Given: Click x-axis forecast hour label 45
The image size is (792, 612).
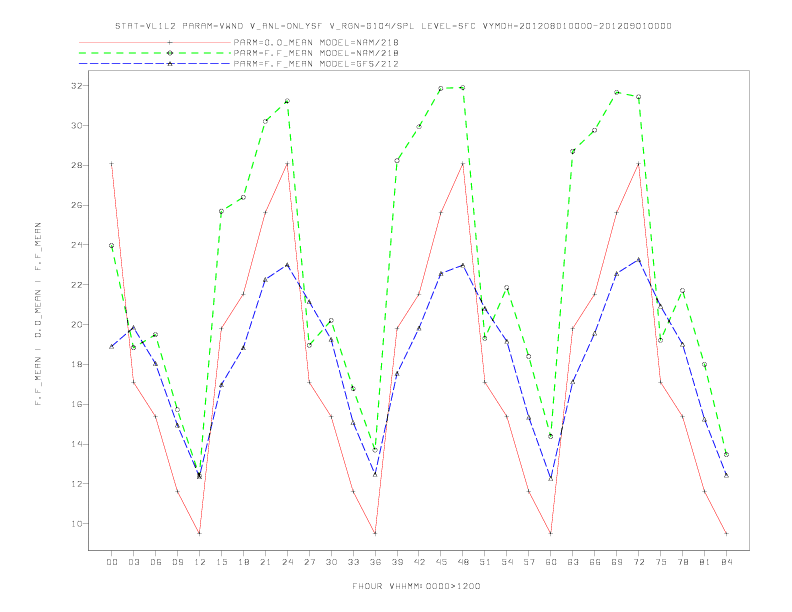Looking at the screenshot, I should (441, 562).
